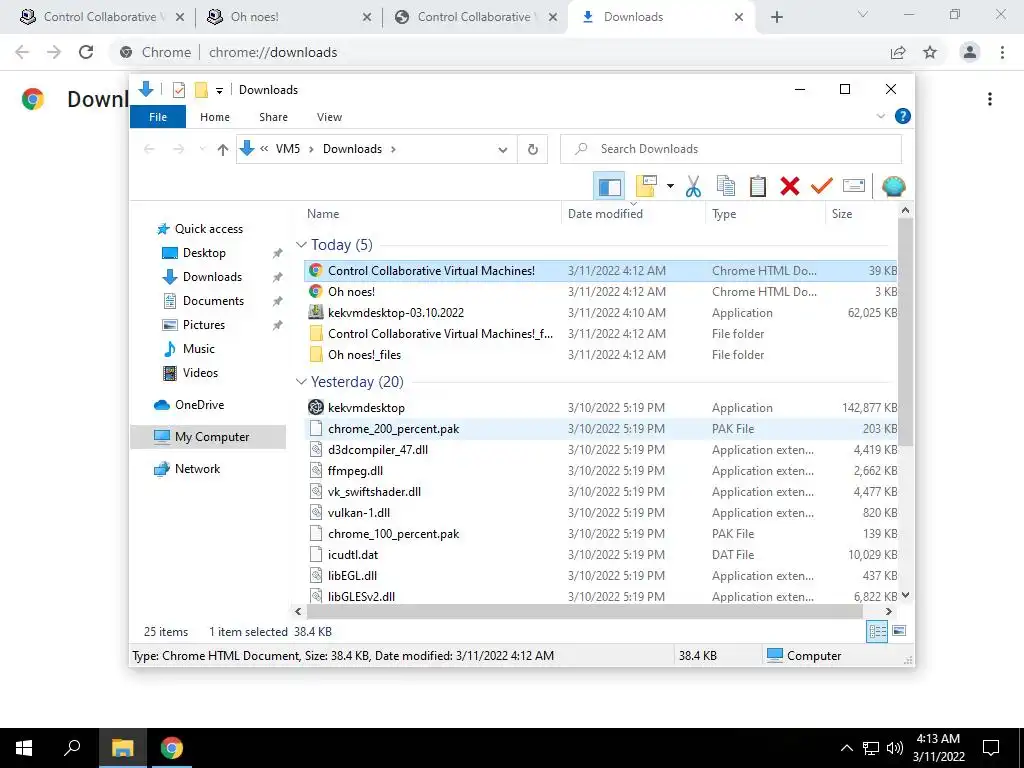The height and width of the screenshot is (768, 1024).
Task: Bookmark this page with the star icon
Action: (x=930, y=52)
